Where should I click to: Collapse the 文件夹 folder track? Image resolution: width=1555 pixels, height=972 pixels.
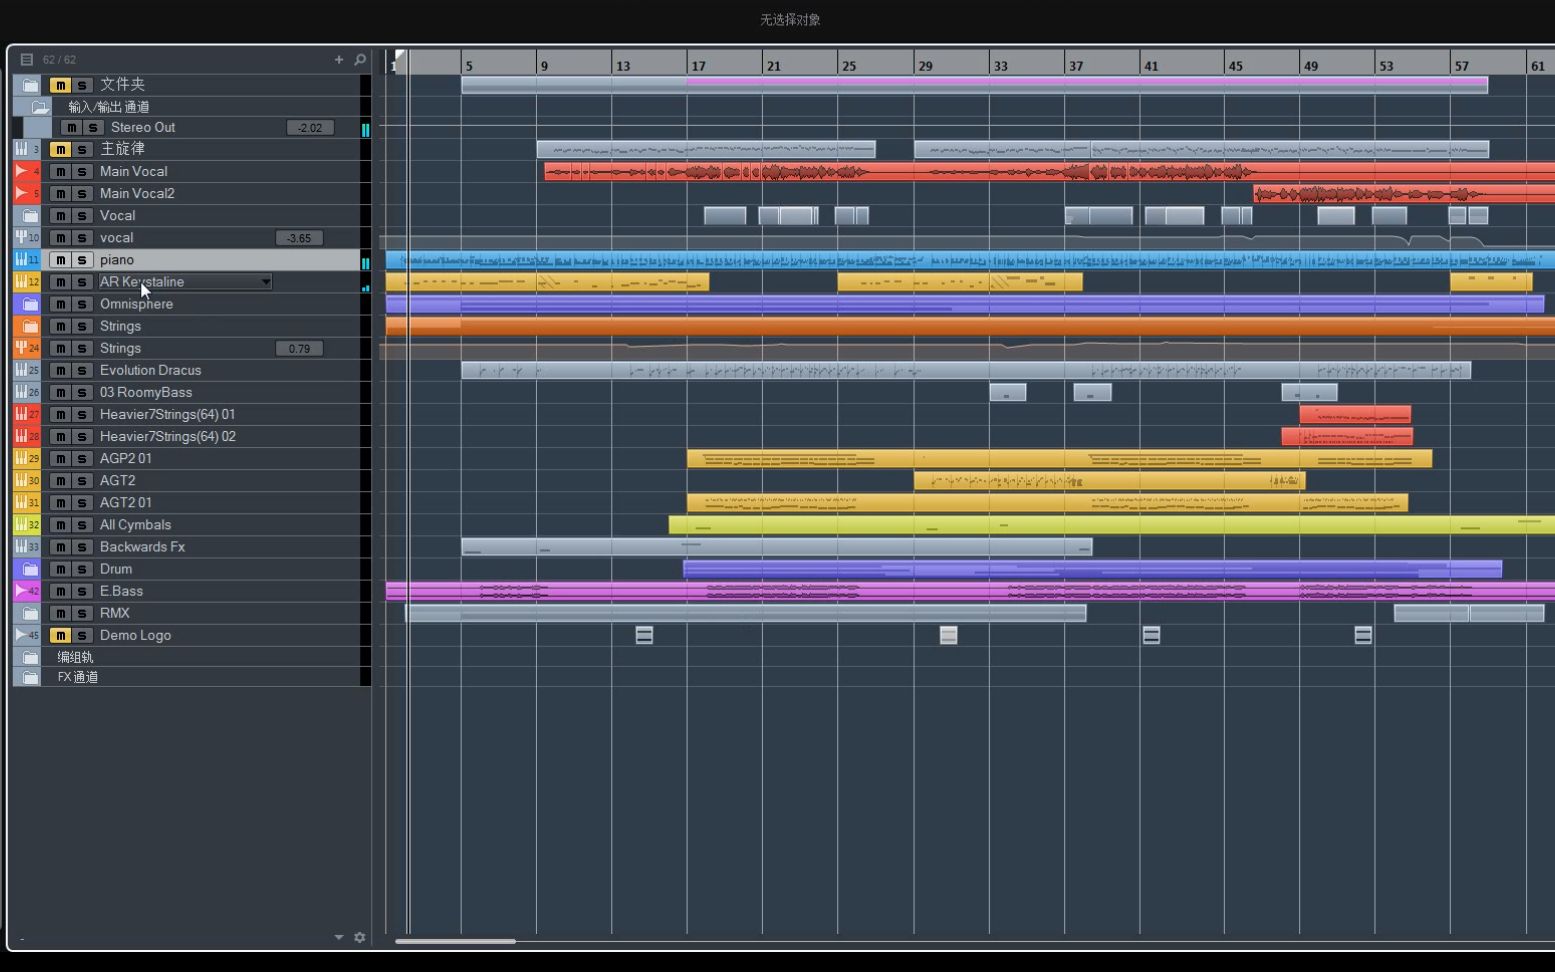(30, 85)
